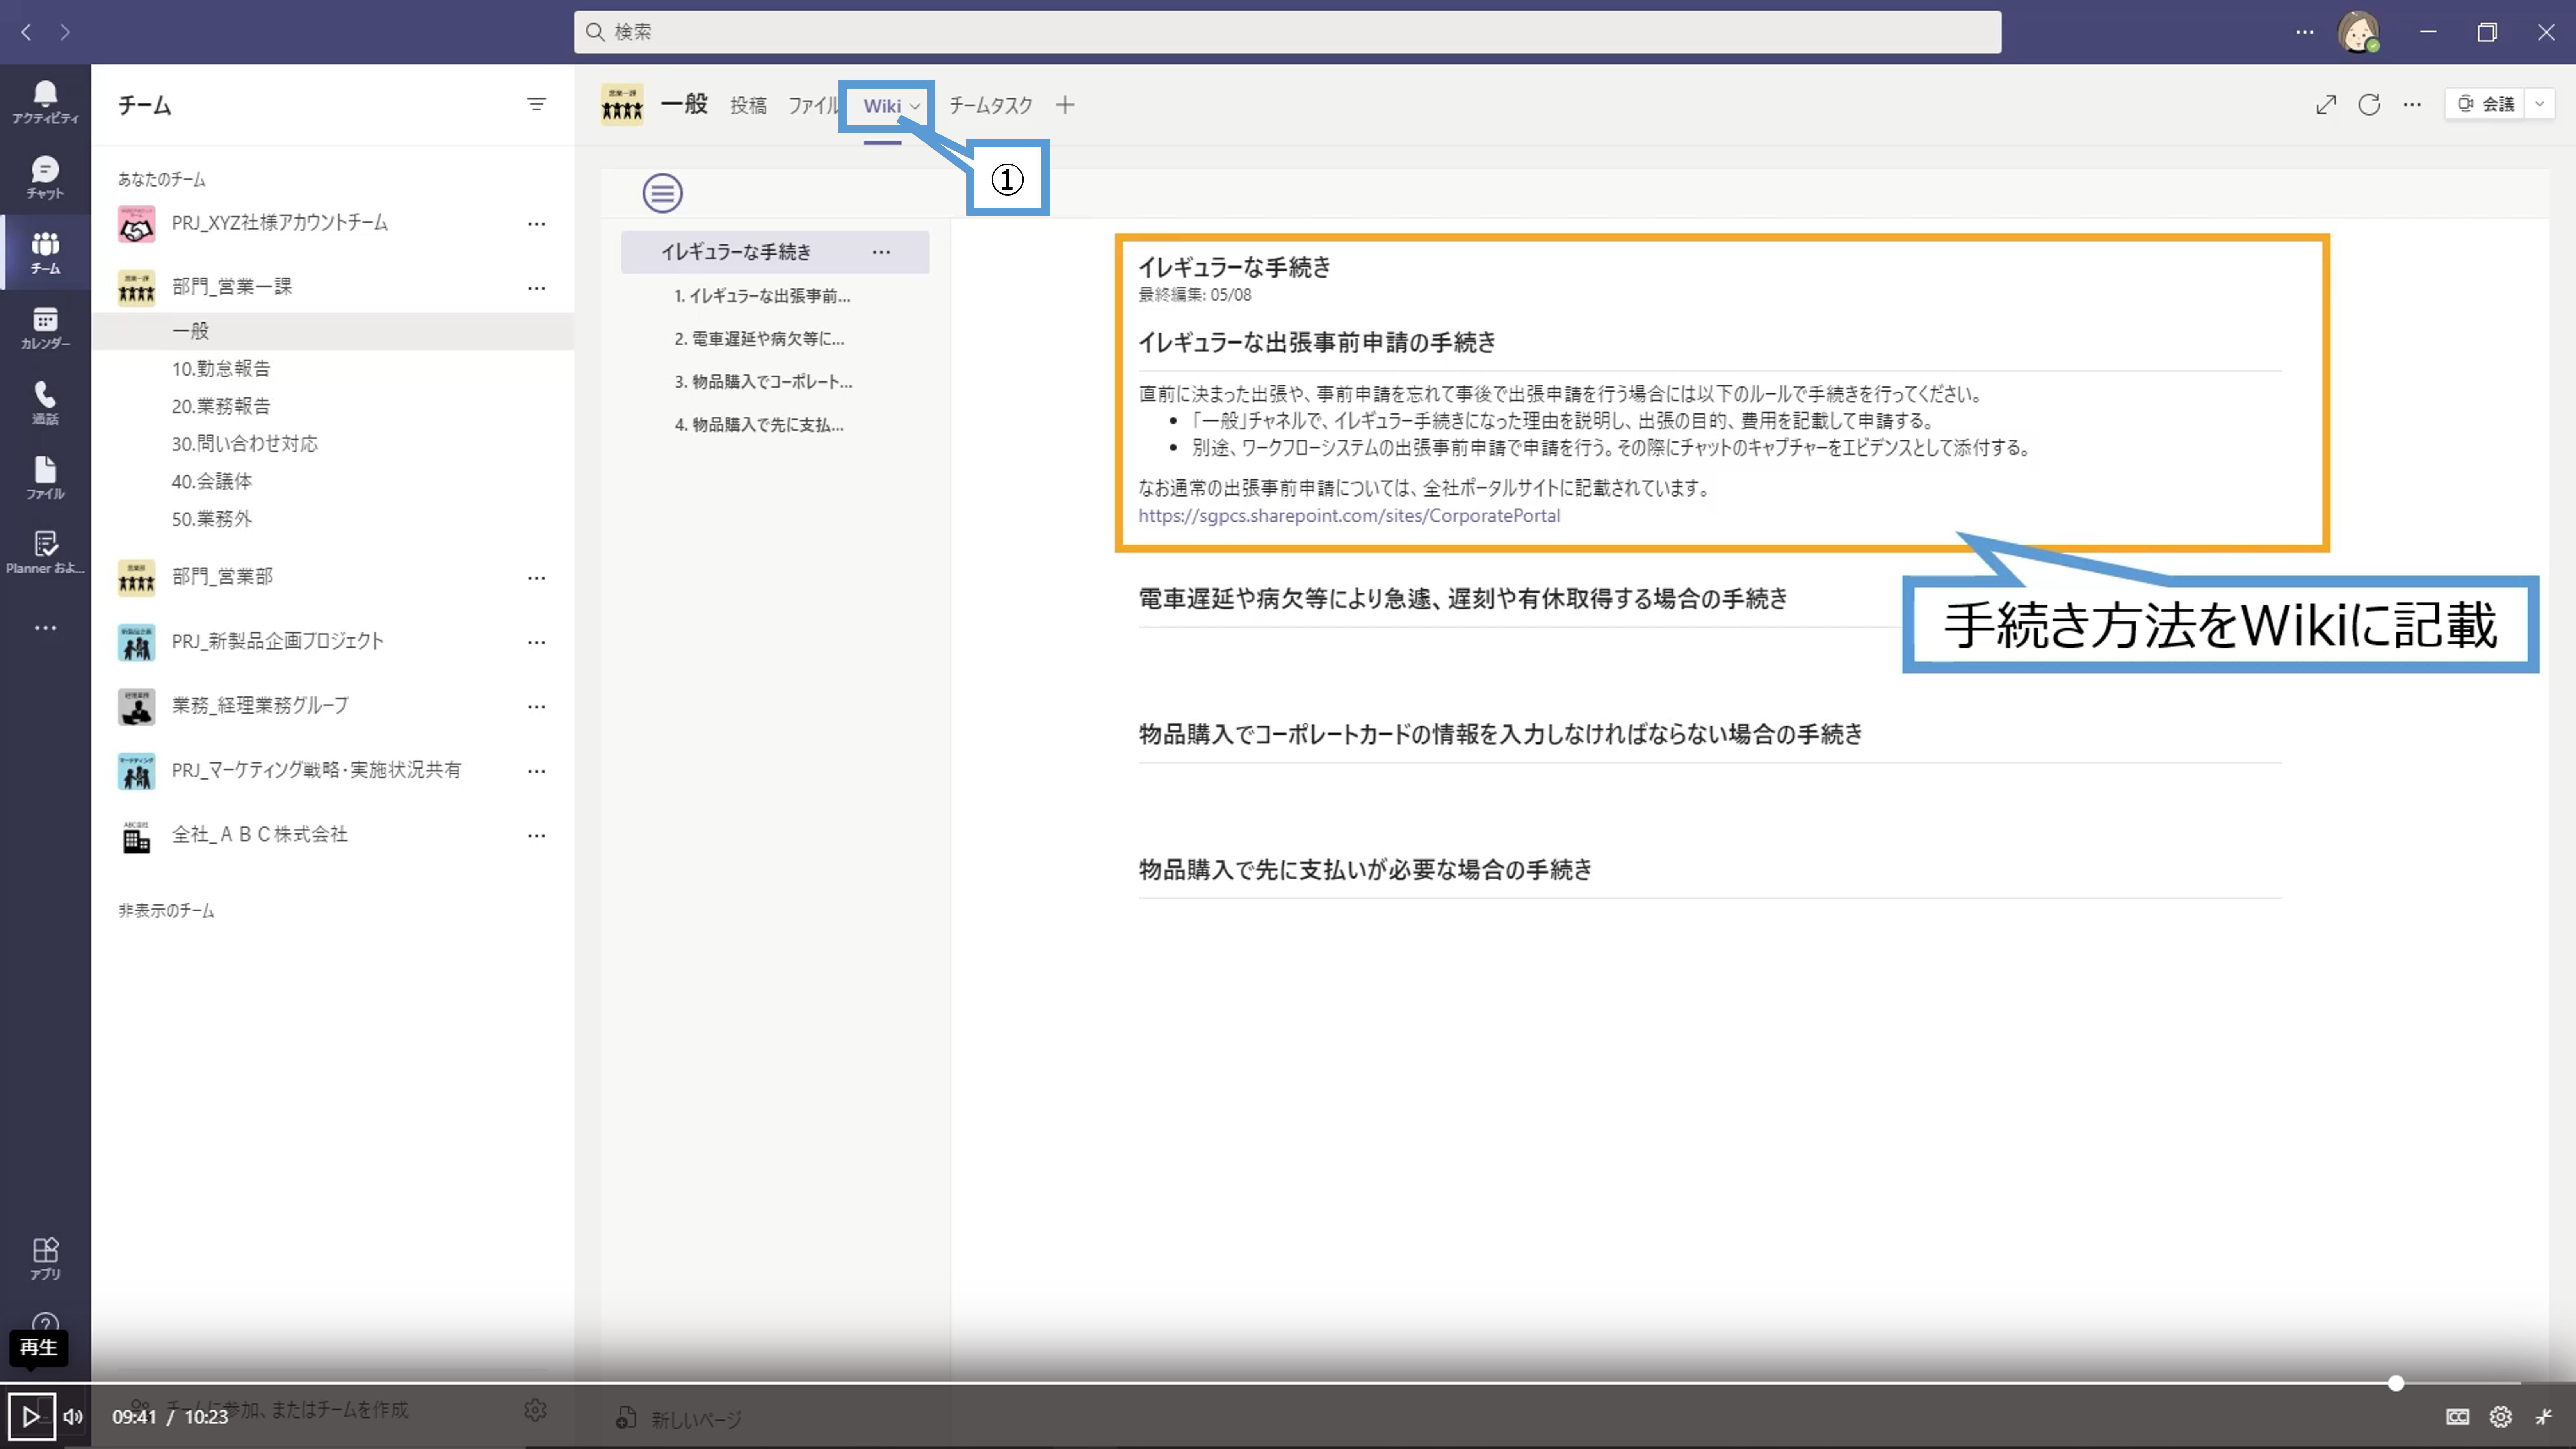Show more apps via sidebar ellipsis
Screen dimensions: 2576x1449
tap(45, 628)
